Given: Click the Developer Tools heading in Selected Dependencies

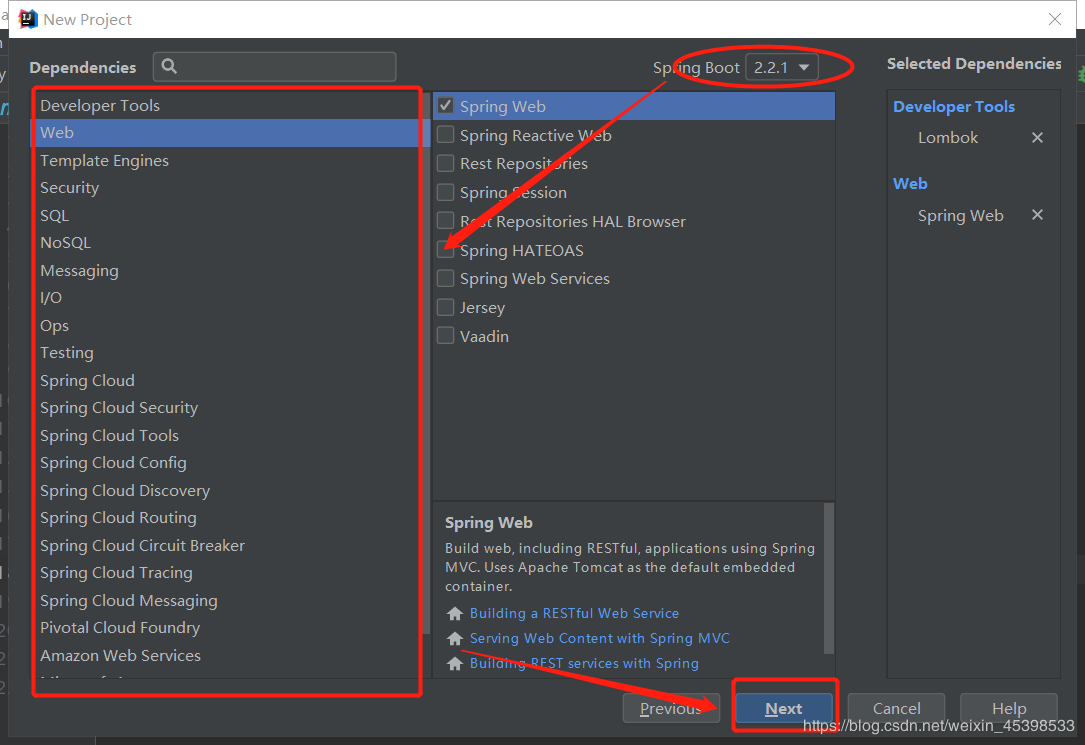Looking at the screenshot, I should pyautogui.click(x=954, y=107).
